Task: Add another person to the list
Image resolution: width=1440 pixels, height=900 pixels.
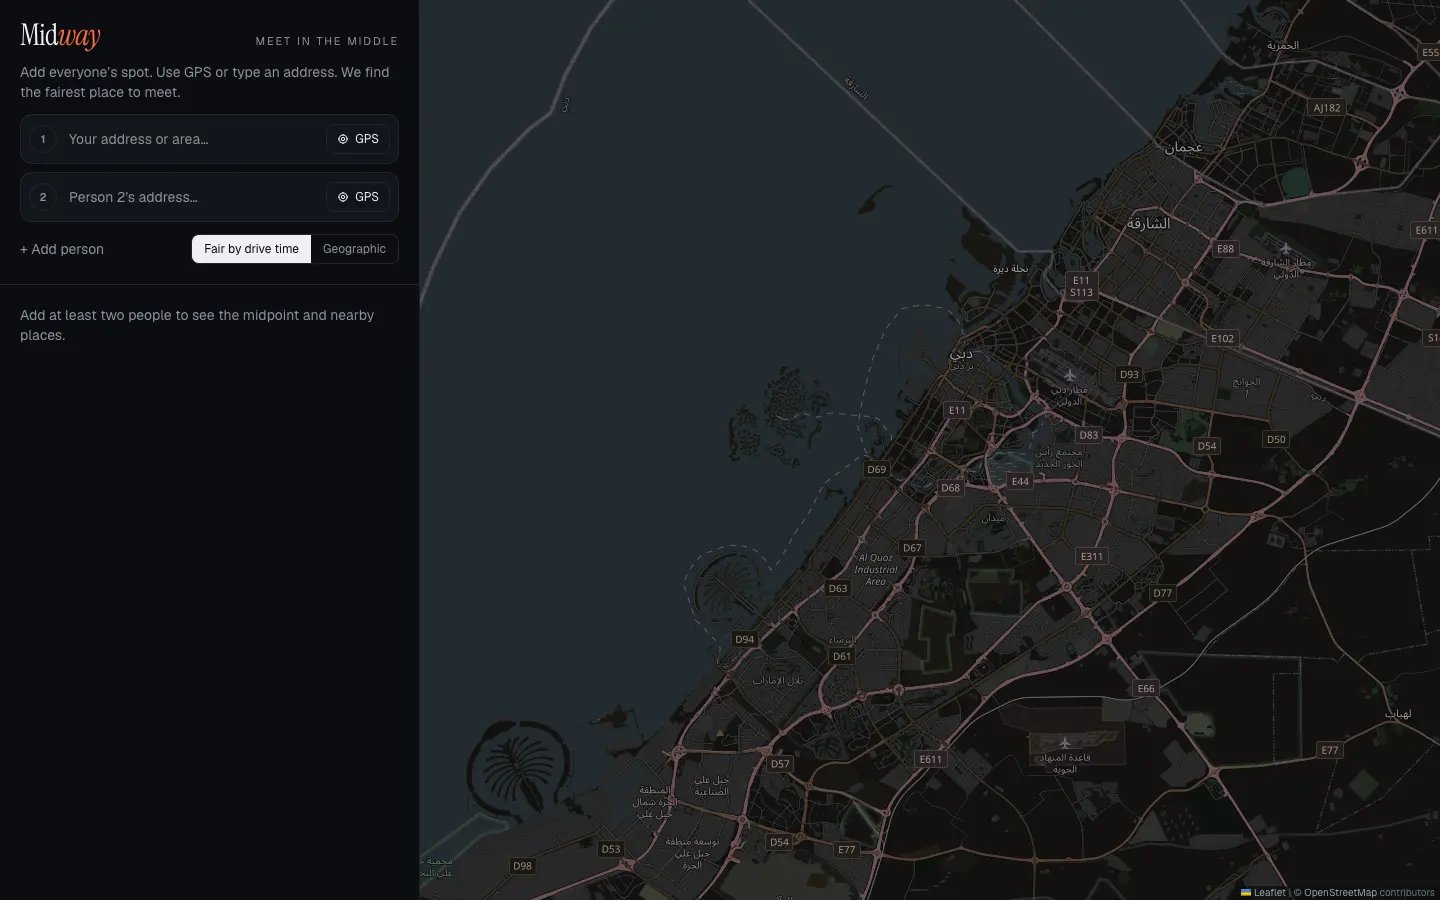Action: tap(62, 249)
